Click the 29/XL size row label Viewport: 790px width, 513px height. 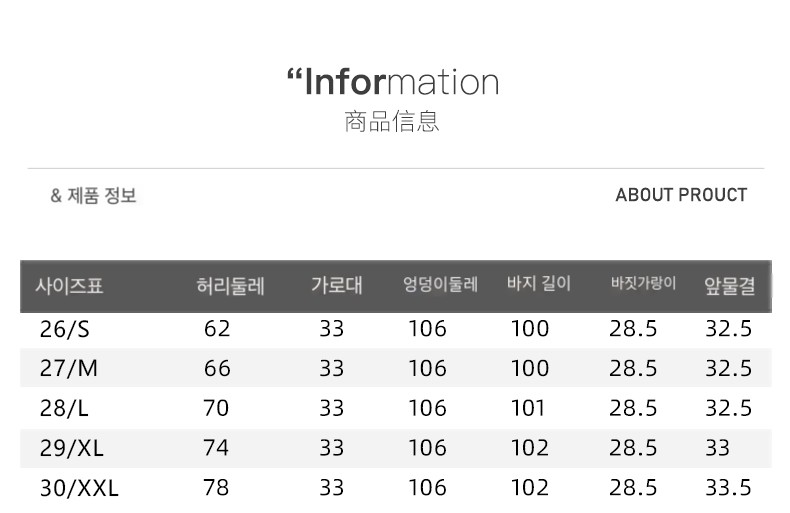(x=72, y=448)
